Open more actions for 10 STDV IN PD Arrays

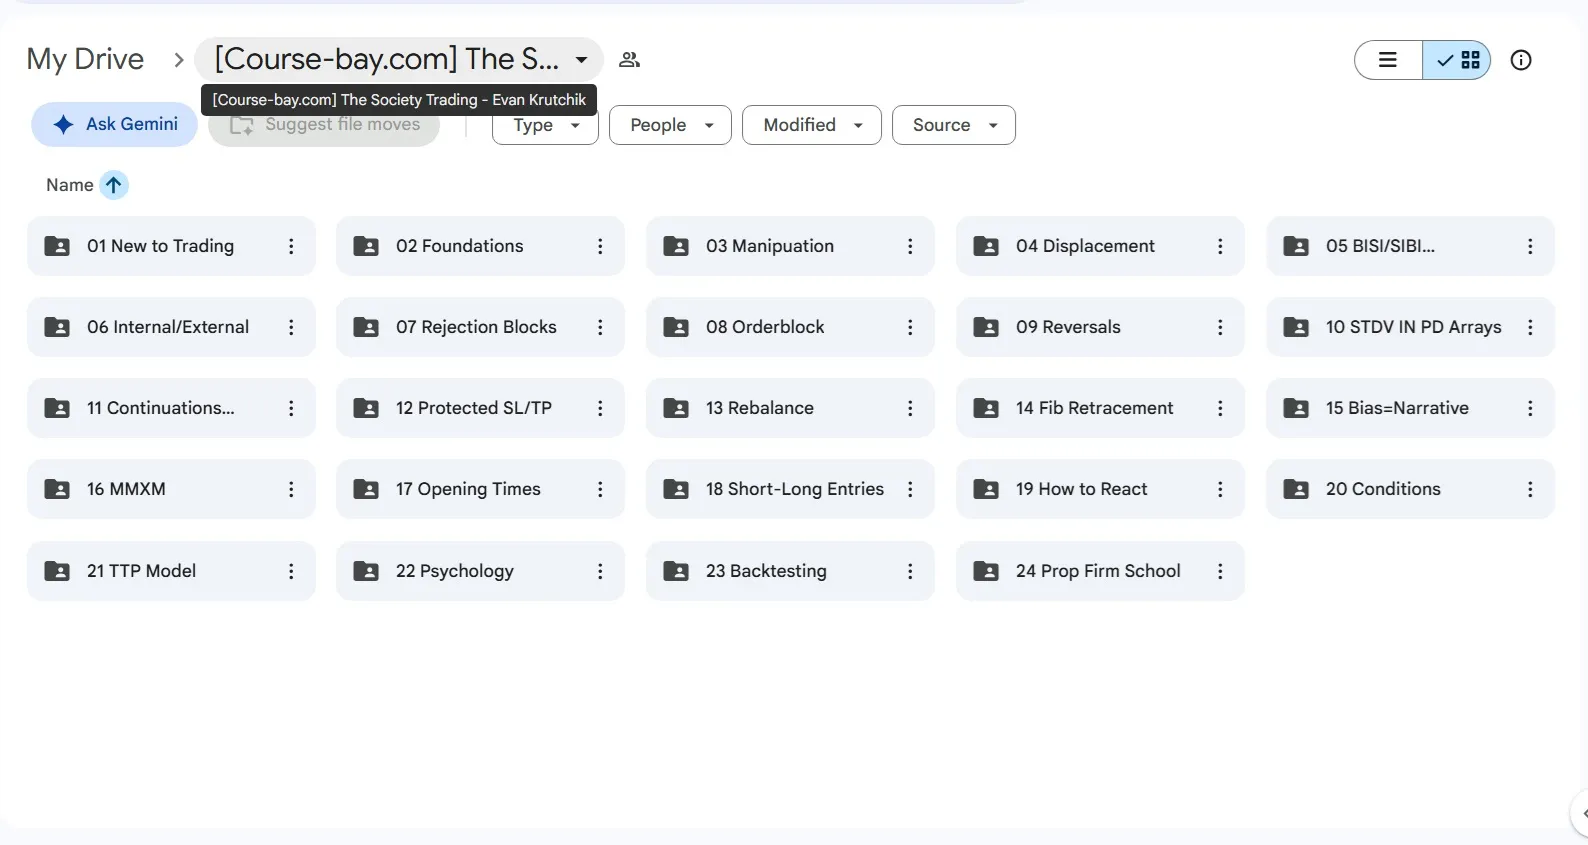pos(1530,327)
